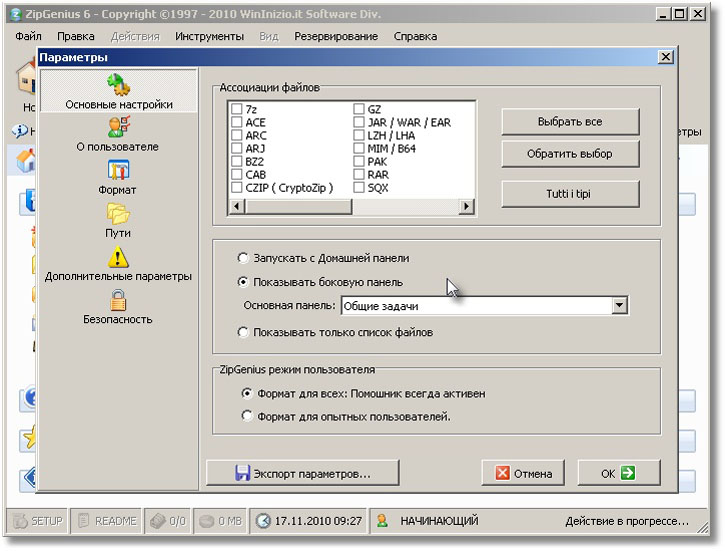This screenshot has width=725, height=551.
Task: Click the red X icon on Отмена
Action: coord(503,473)
